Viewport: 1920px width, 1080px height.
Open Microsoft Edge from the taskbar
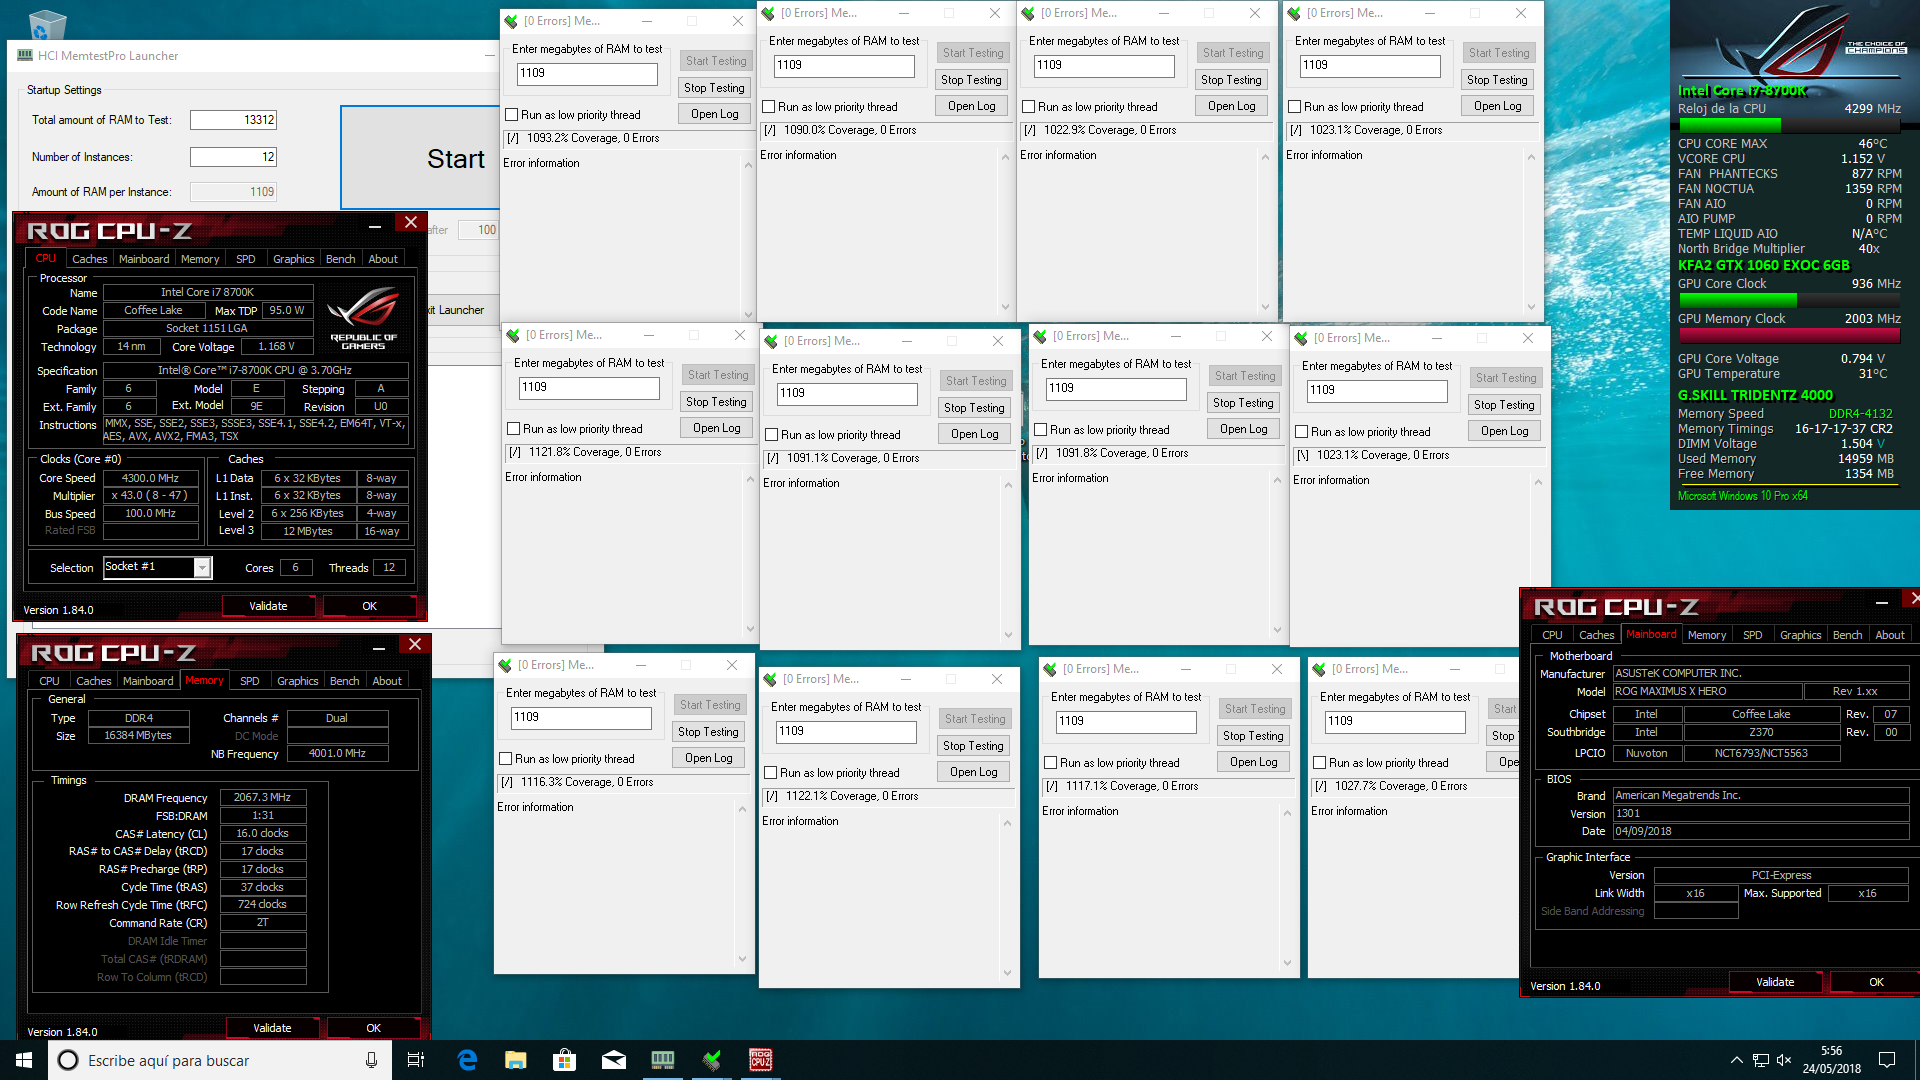(467, 1060)
